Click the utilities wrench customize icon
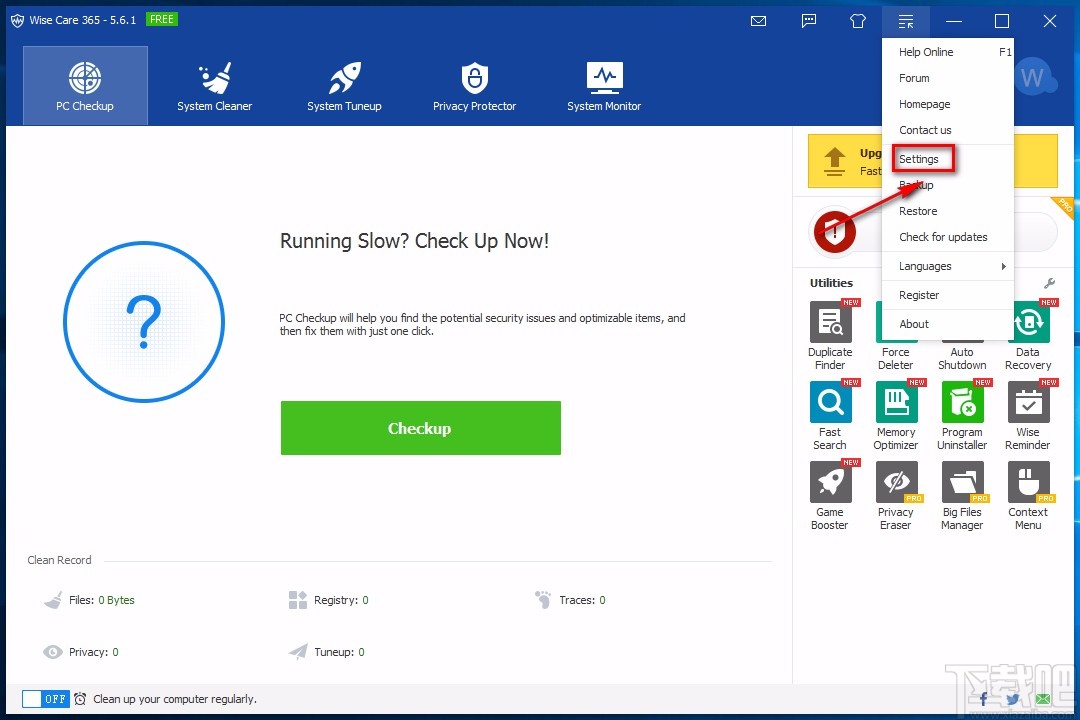1080x720 pixels. tap(1049, 283)
